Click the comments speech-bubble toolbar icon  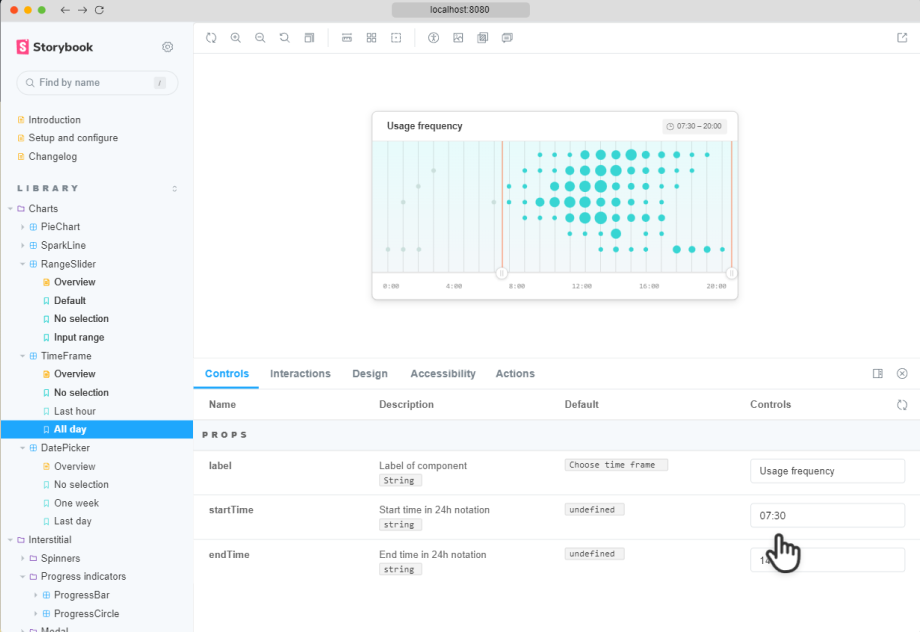click(x=508, y=38)
